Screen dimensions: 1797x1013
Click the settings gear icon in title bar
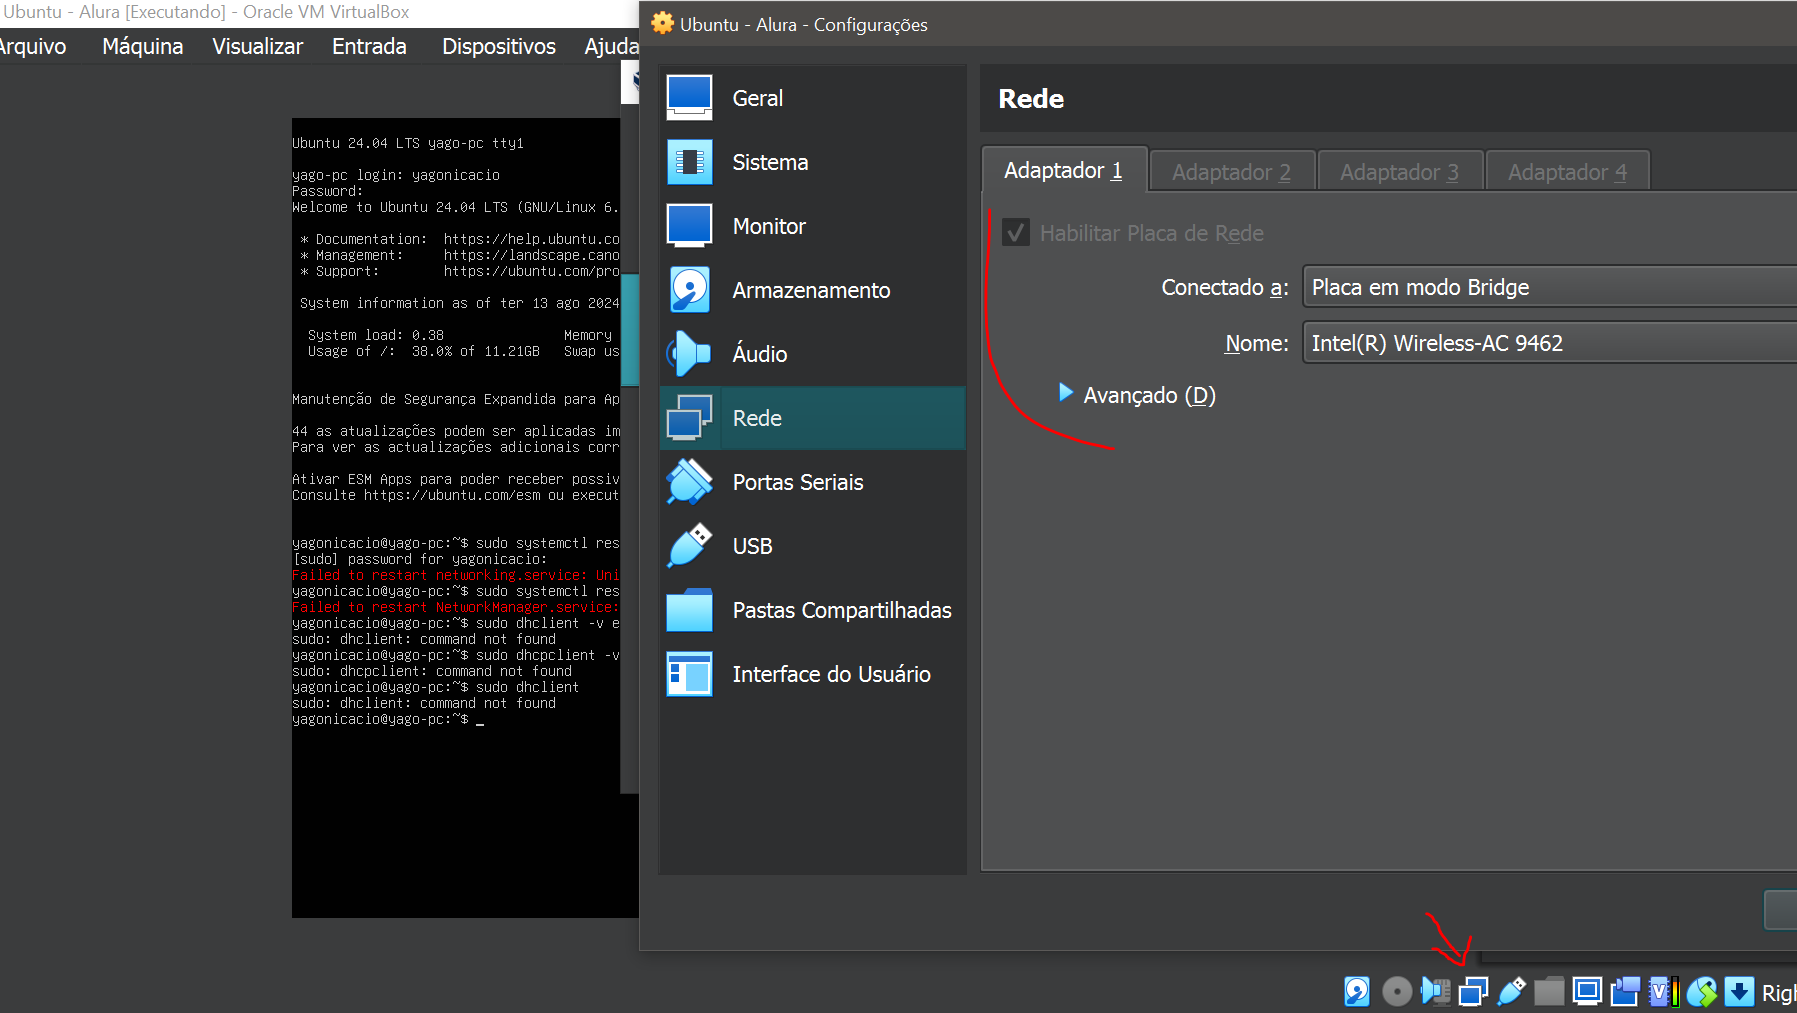coord(662,23)
